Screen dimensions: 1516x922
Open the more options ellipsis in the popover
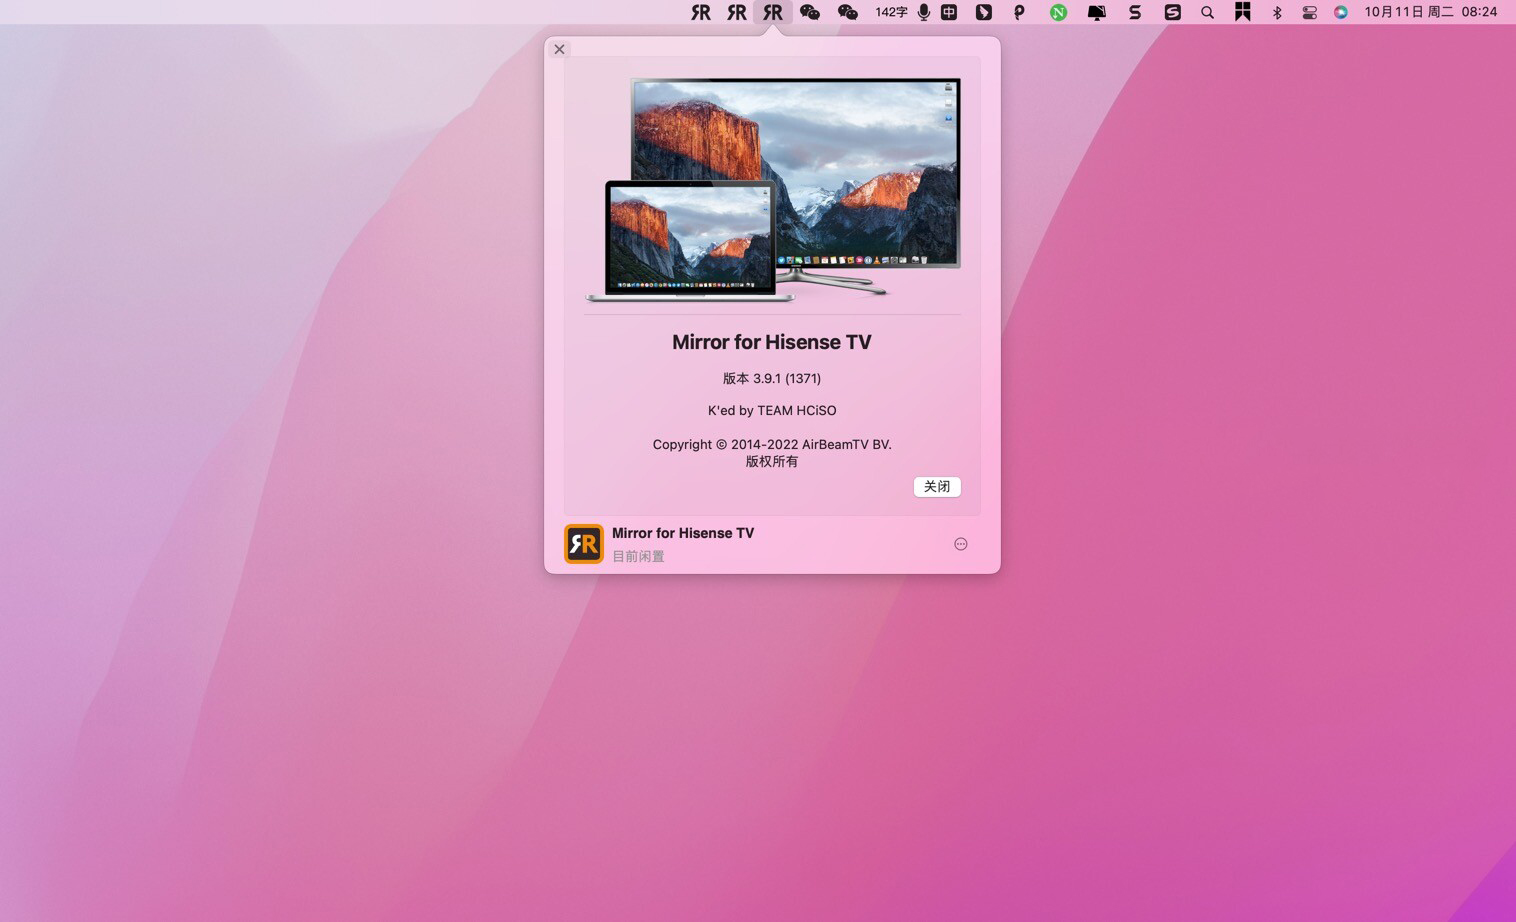[960, 544]
